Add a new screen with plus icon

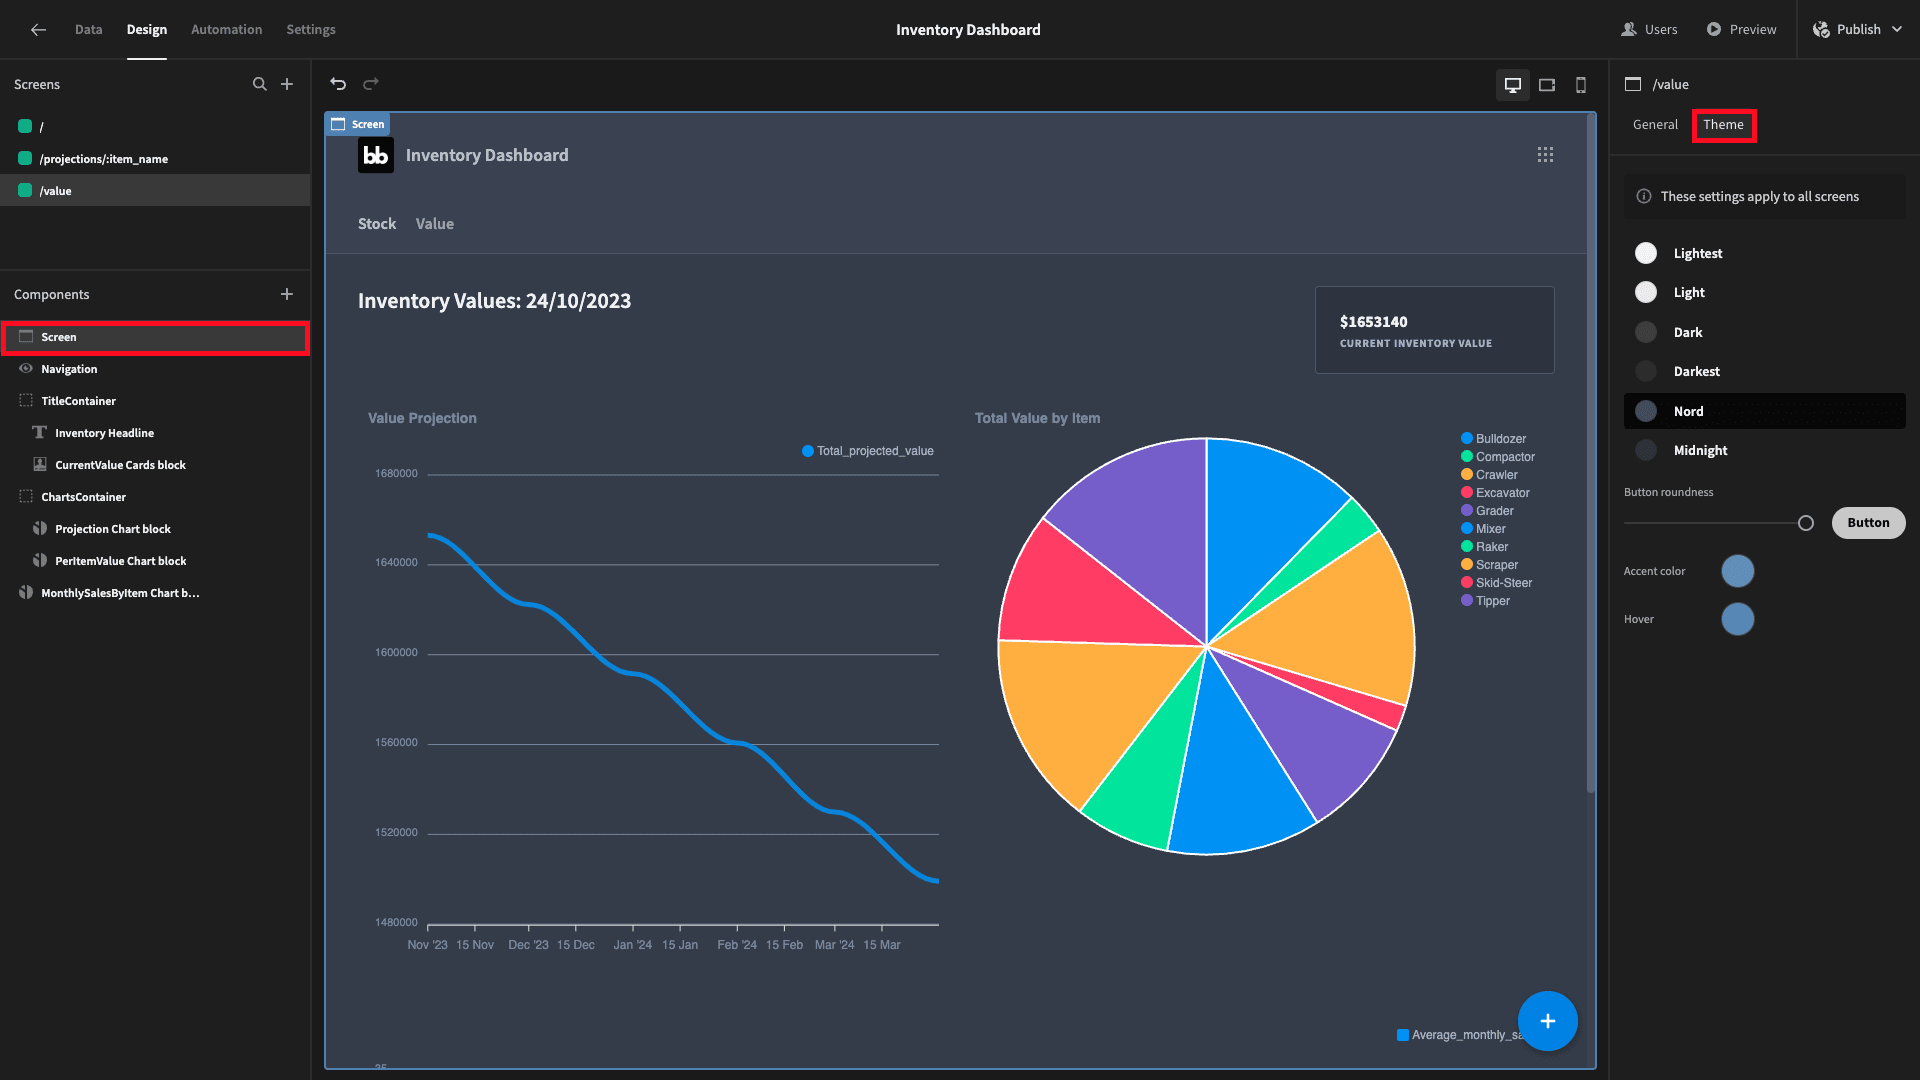[287, 84]
